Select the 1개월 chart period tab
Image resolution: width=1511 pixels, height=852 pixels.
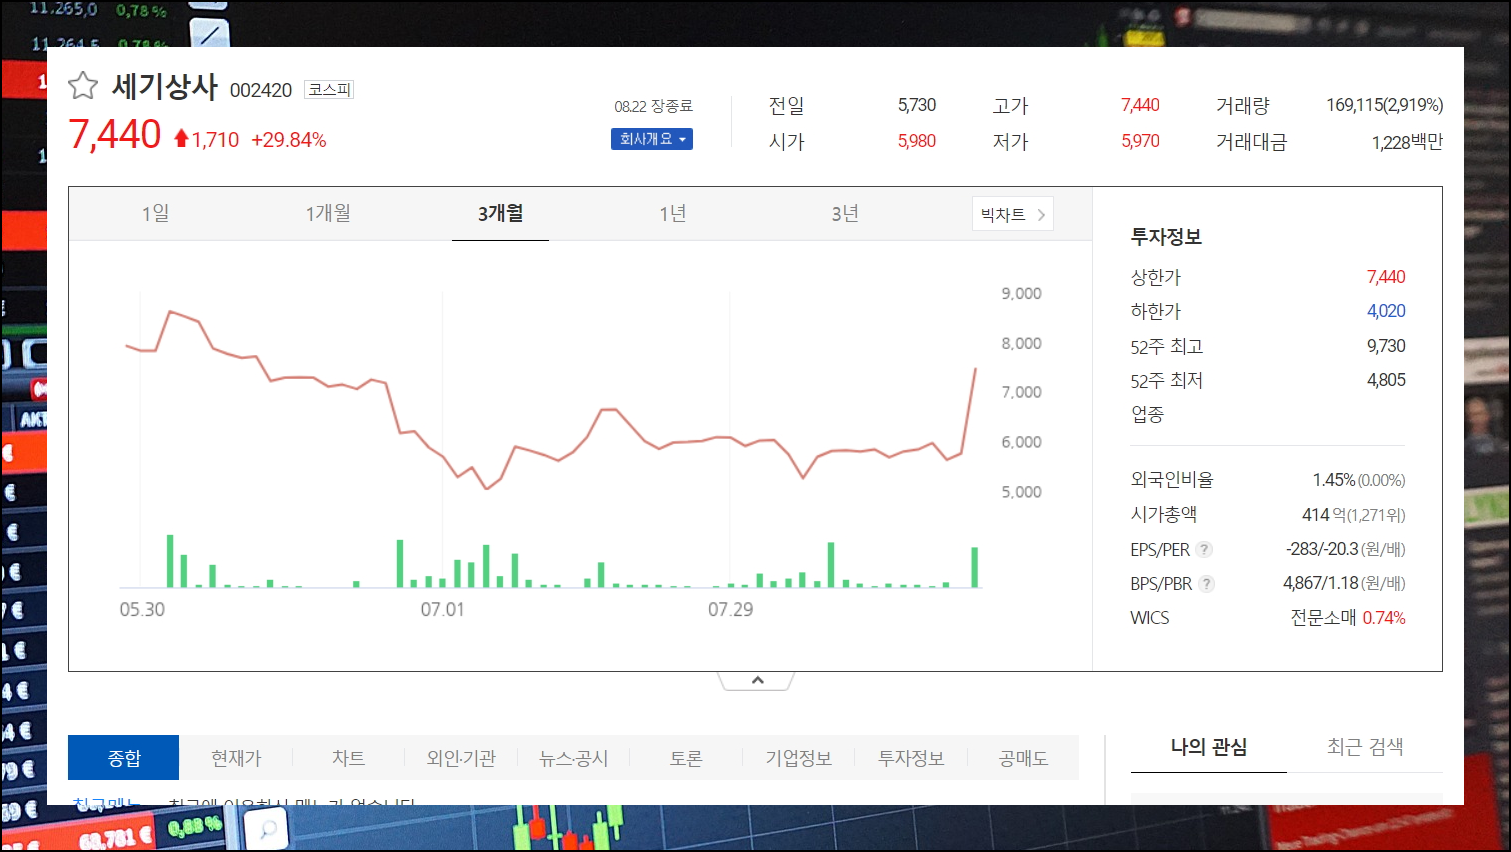tap(328, 213)
